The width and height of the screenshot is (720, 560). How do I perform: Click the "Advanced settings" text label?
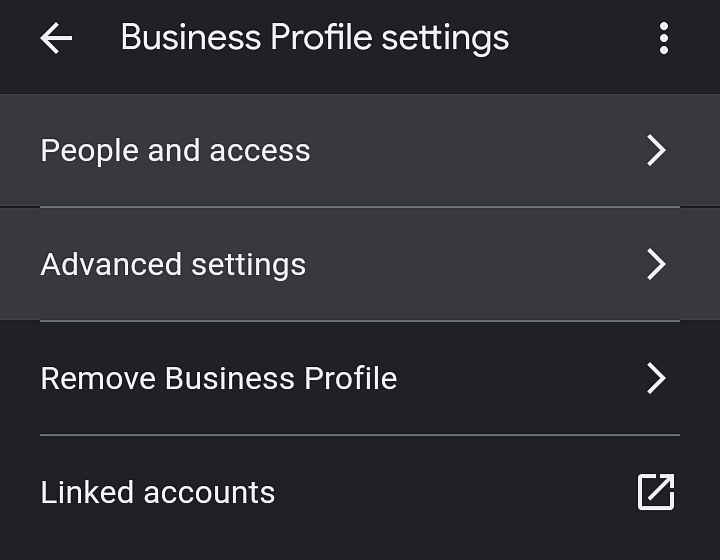tap(173, 265)
